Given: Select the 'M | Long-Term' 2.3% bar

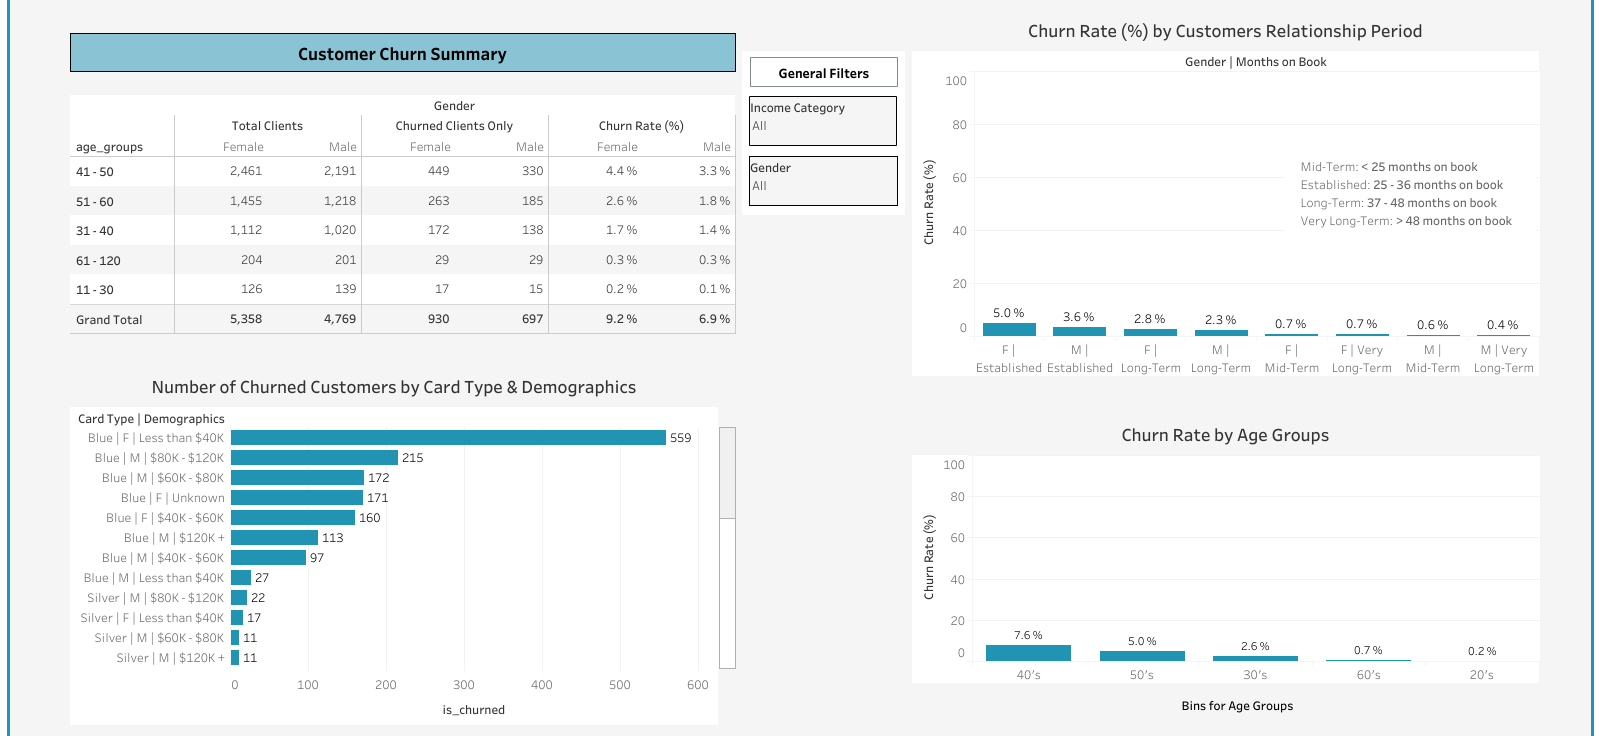Looking at the screenshot, I should point(1221,333).
